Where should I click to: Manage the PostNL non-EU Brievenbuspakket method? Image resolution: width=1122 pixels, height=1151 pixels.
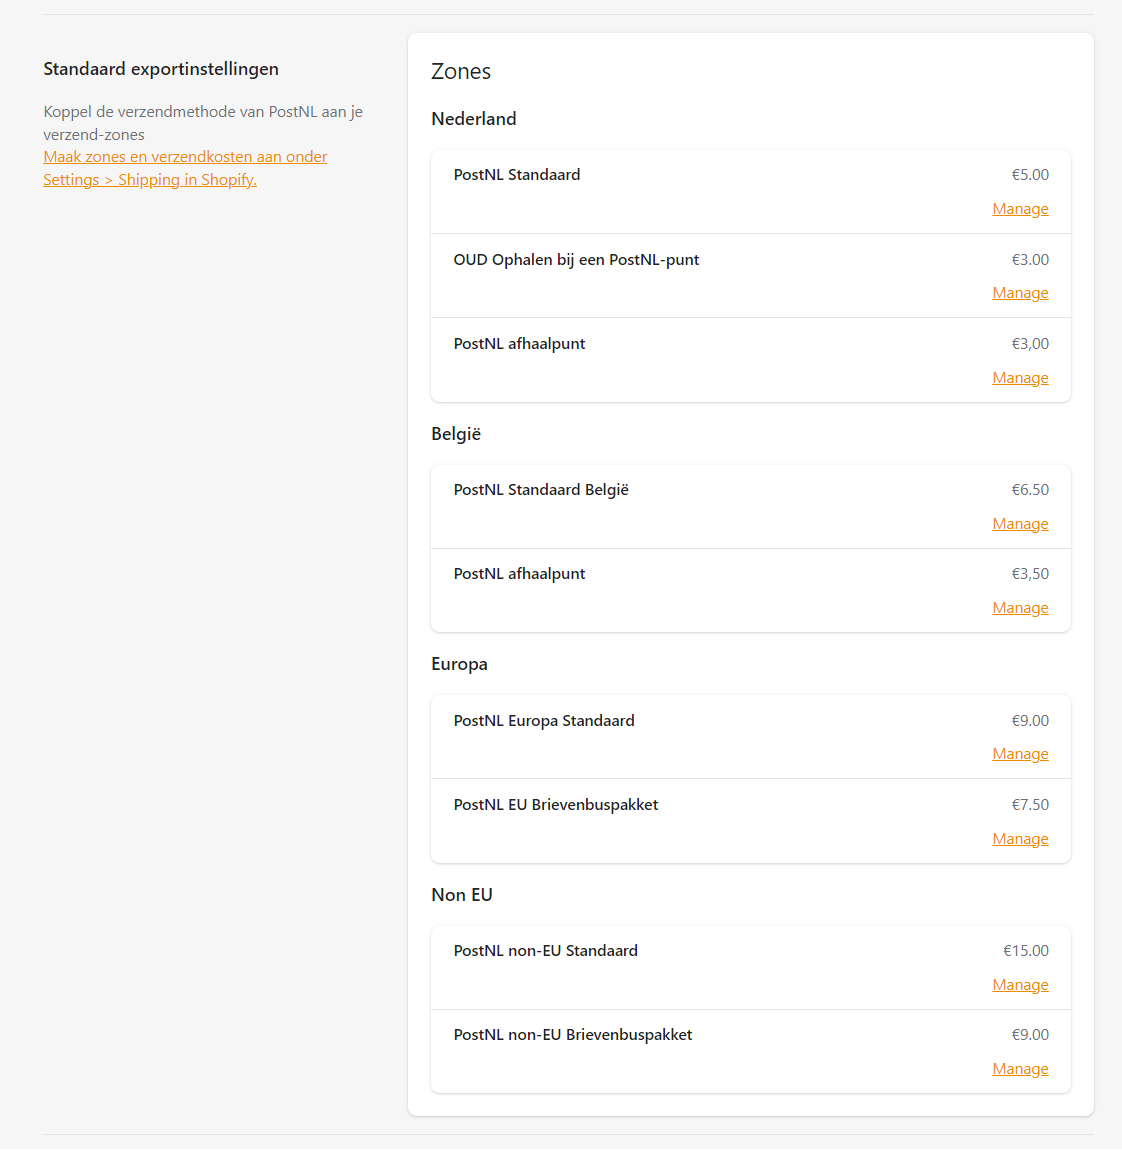pos(1019,1068)
